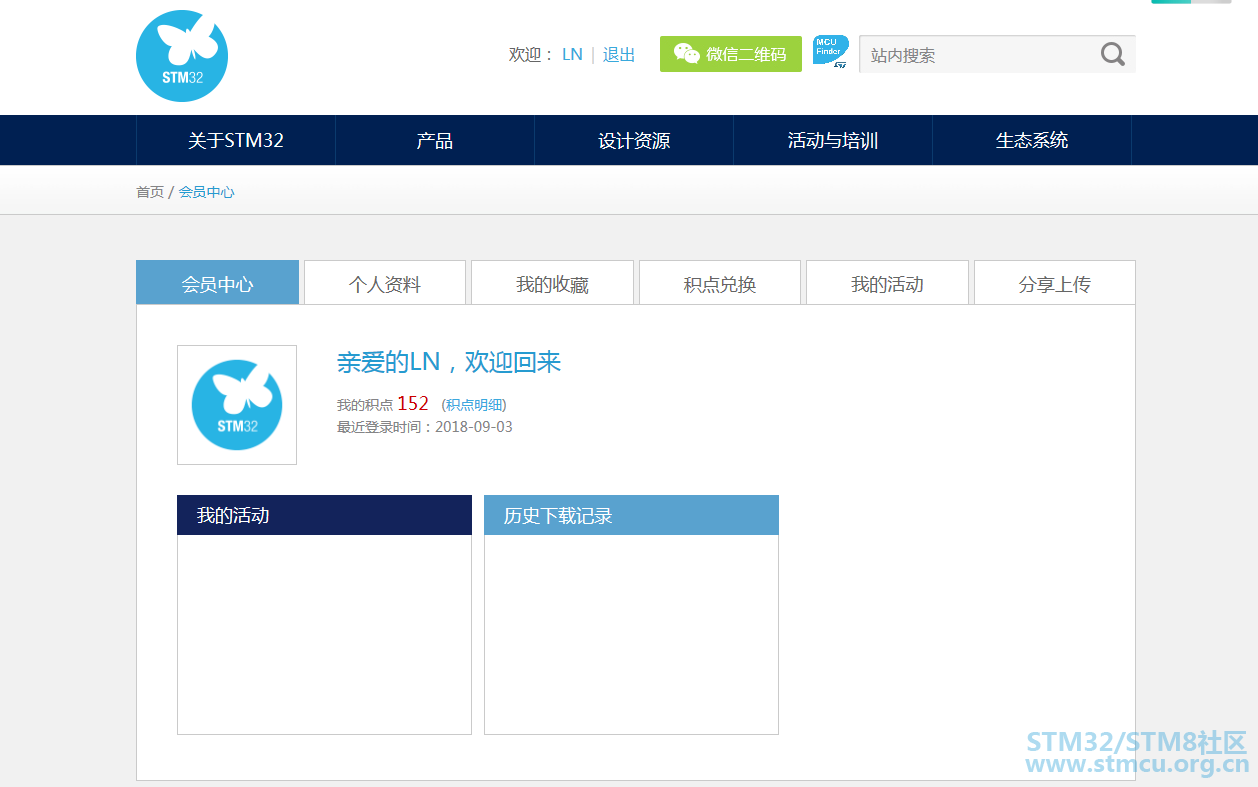The width and height of the screenshot is (1258, 787).
Task: Click the LN username link
Action: 572,55
